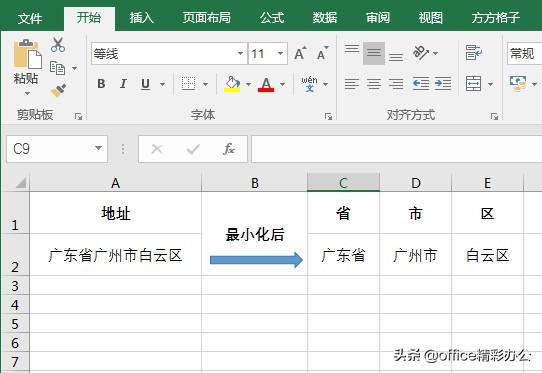
Task: Confirm formula entry with checkmark
Action: point(193,149)
